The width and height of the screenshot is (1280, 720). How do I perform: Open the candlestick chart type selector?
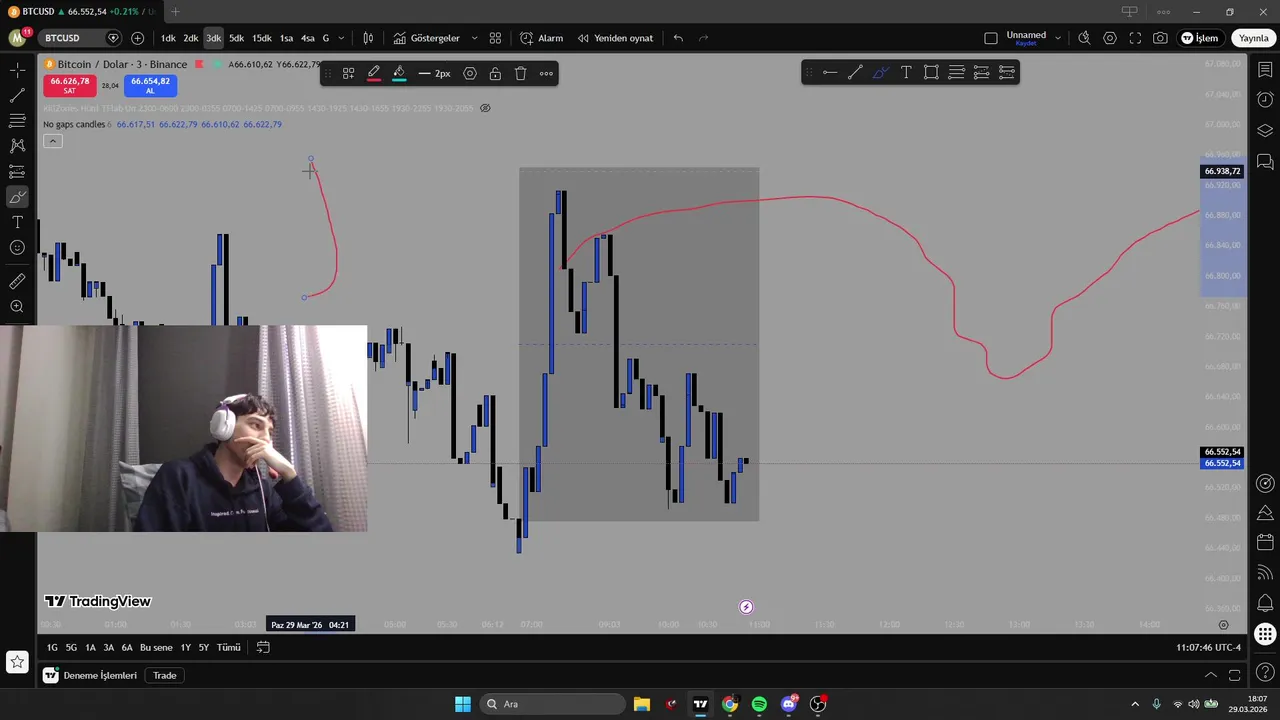pyautogui.click(x=368, y=38)
